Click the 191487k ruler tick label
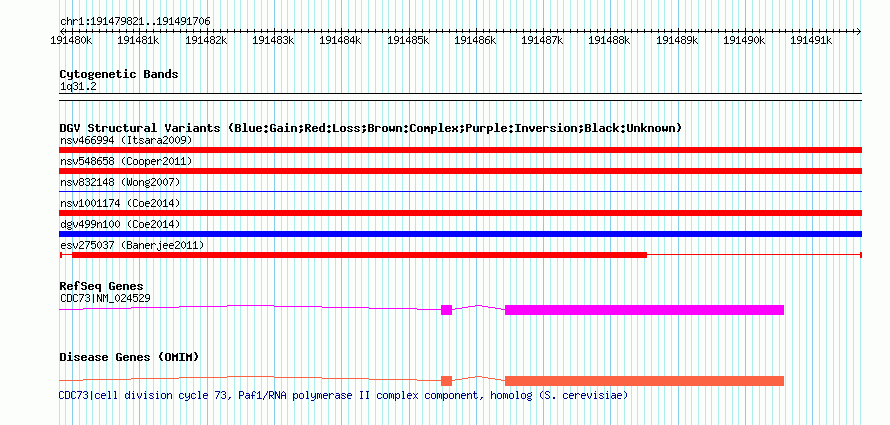890x425 pixels. (x=542, y=40)
